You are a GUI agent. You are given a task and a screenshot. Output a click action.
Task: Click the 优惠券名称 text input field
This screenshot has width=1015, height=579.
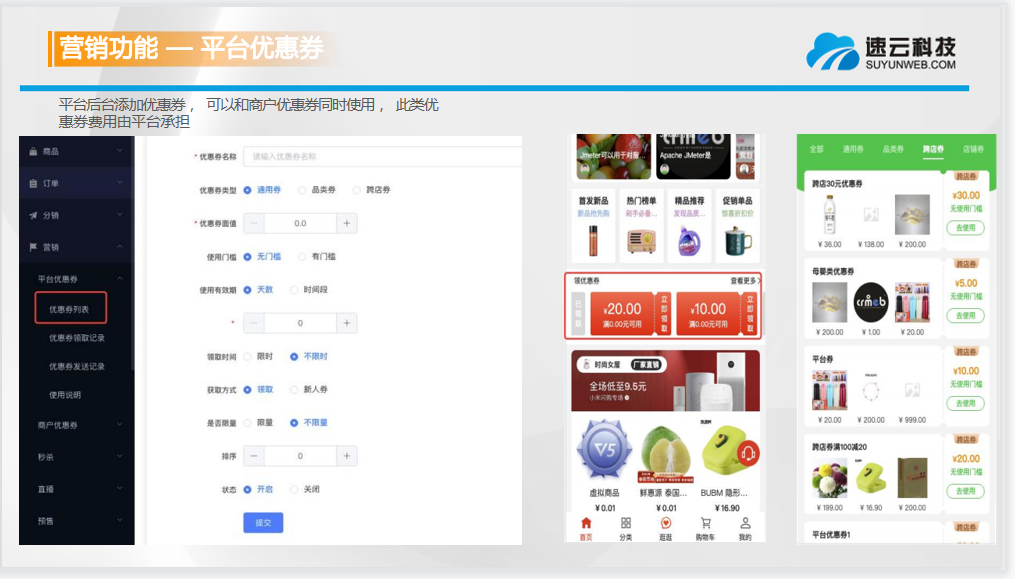coord(384,157)
